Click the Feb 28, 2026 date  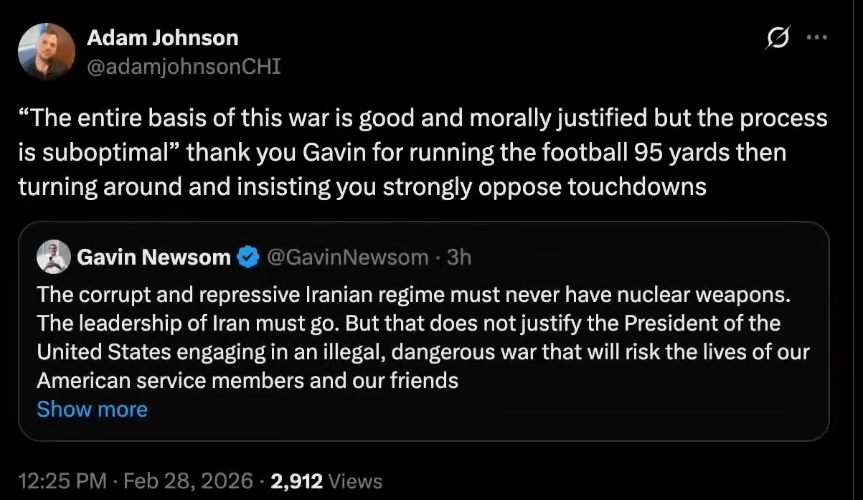coord(189,481)
